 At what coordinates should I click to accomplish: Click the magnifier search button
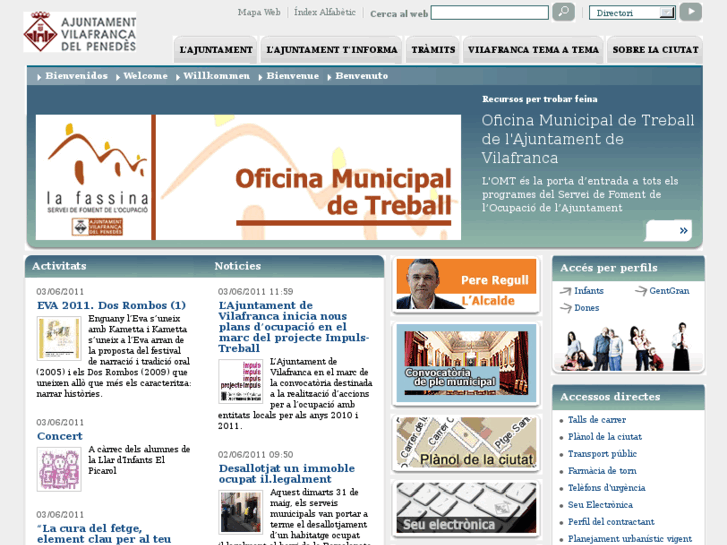[x=563, y=12]
